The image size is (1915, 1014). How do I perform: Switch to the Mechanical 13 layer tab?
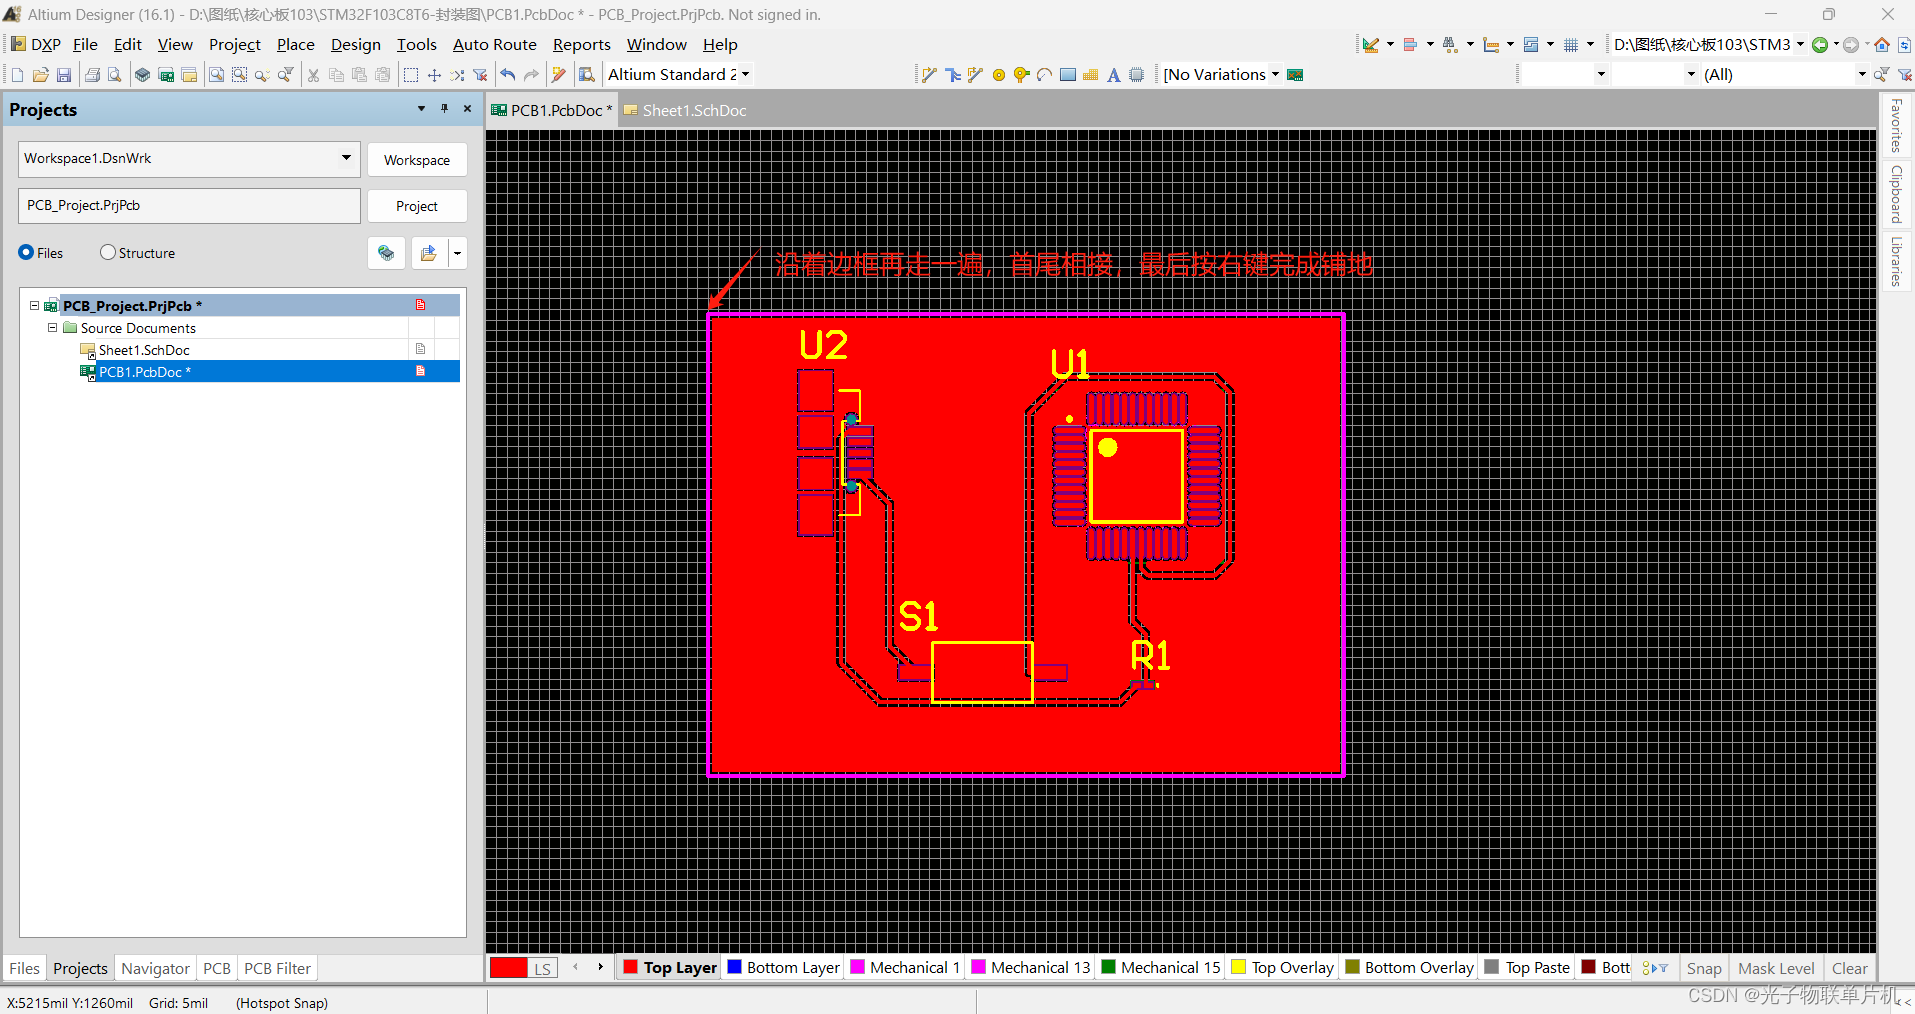pos(1031,967)
